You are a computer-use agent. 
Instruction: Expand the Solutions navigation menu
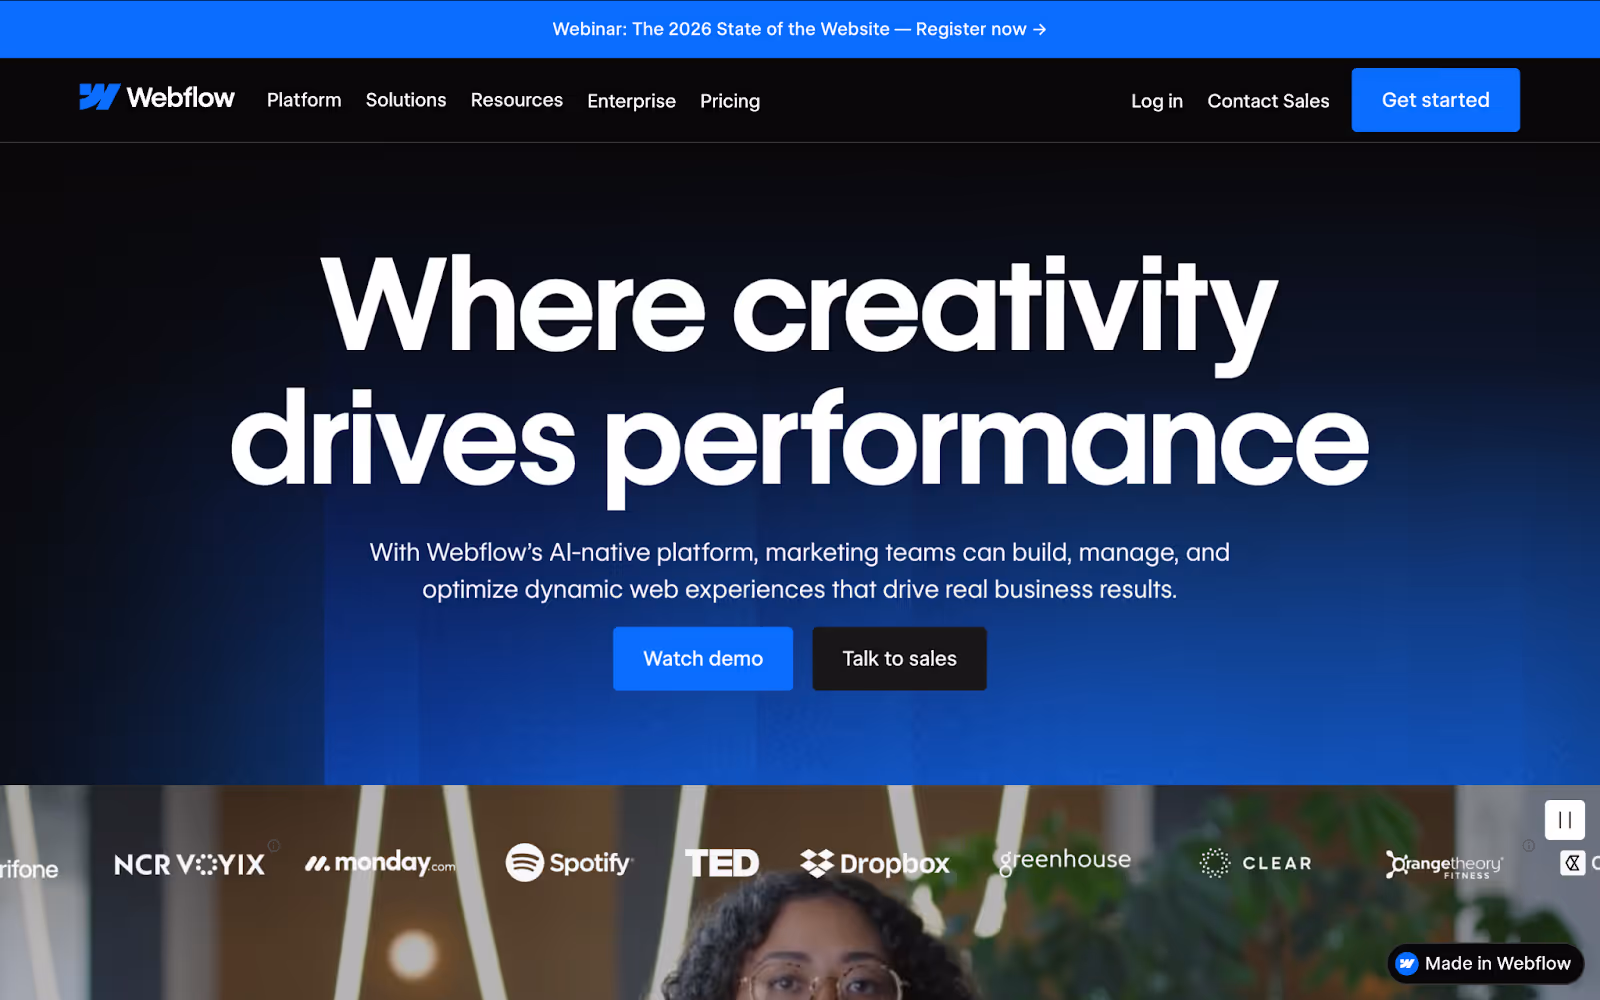(406, 100)
